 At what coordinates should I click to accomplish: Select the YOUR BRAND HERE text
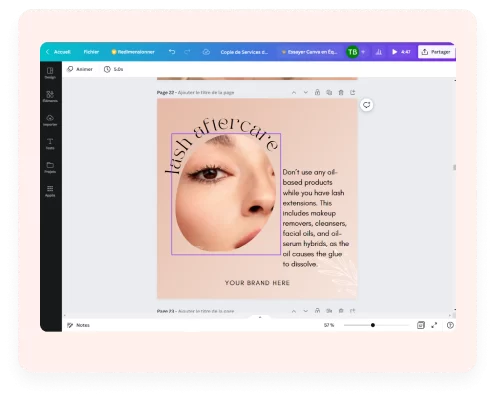click(x=257, y=283)
